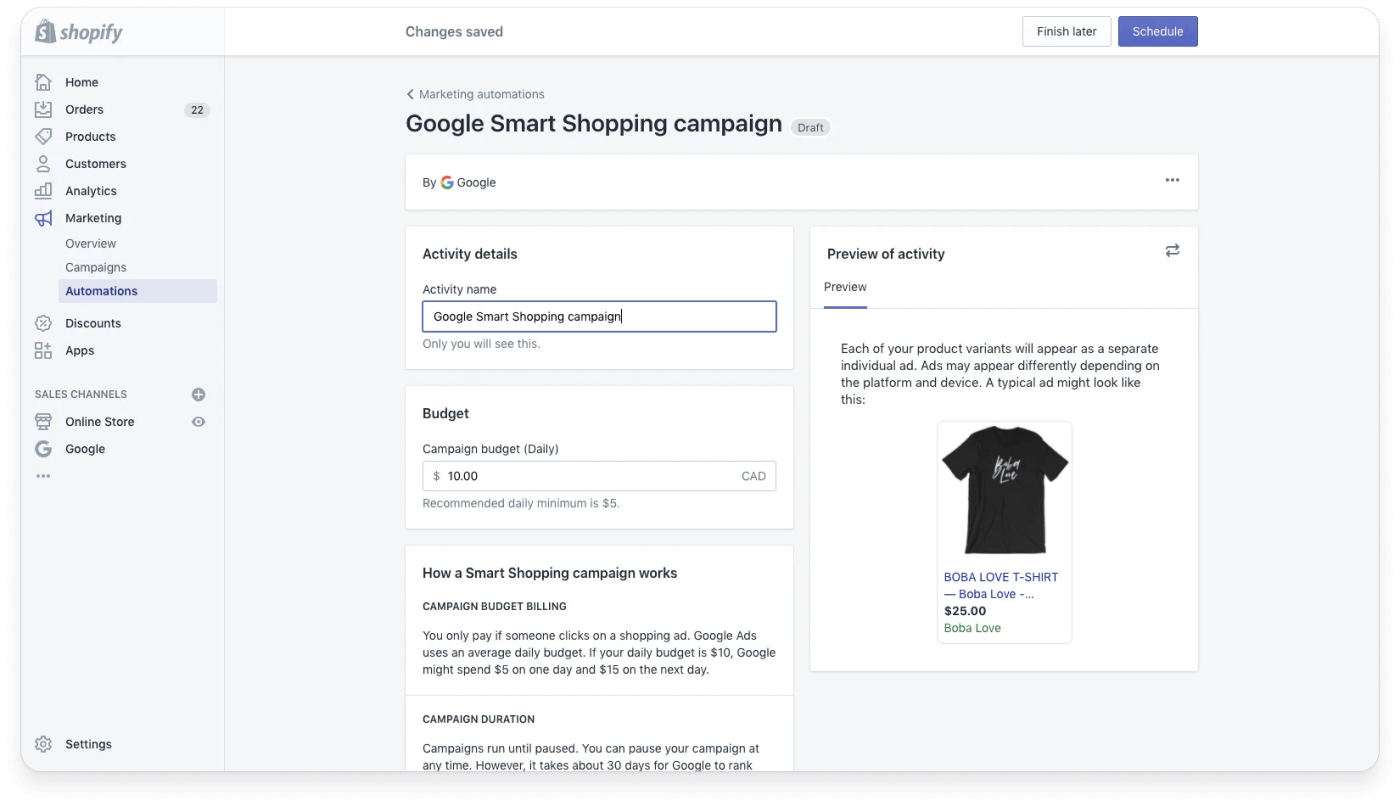Click CAMPAIGN BUDGET BILLING heading
1400x806 pixels.
(x=494, y=606)
